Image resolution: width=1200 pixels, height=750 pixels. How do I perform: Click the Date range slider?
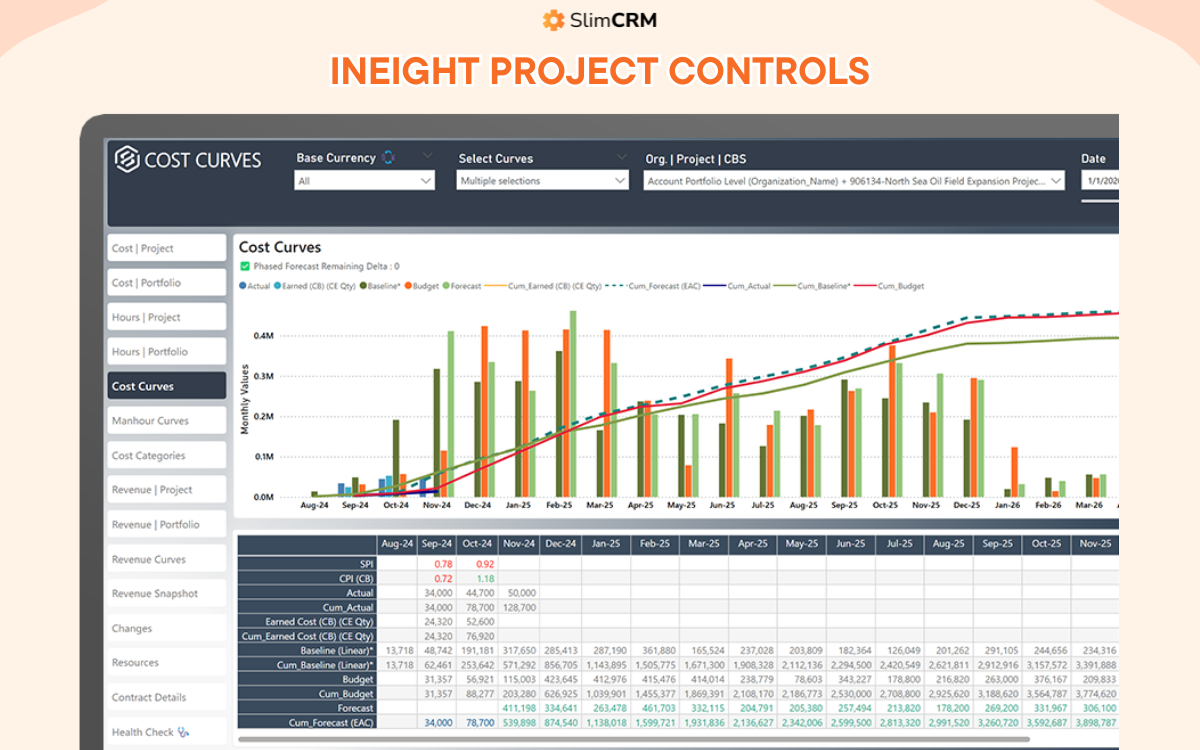pyautogui.click(x=1100, y=201)
